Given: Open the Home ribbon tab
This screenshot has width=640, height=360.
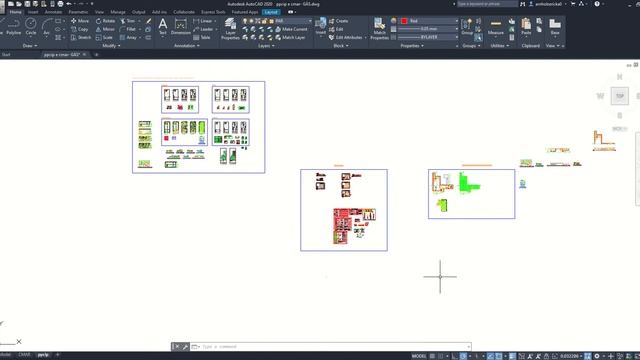Looking at the screenshot, I should click(x=16, y=12).
